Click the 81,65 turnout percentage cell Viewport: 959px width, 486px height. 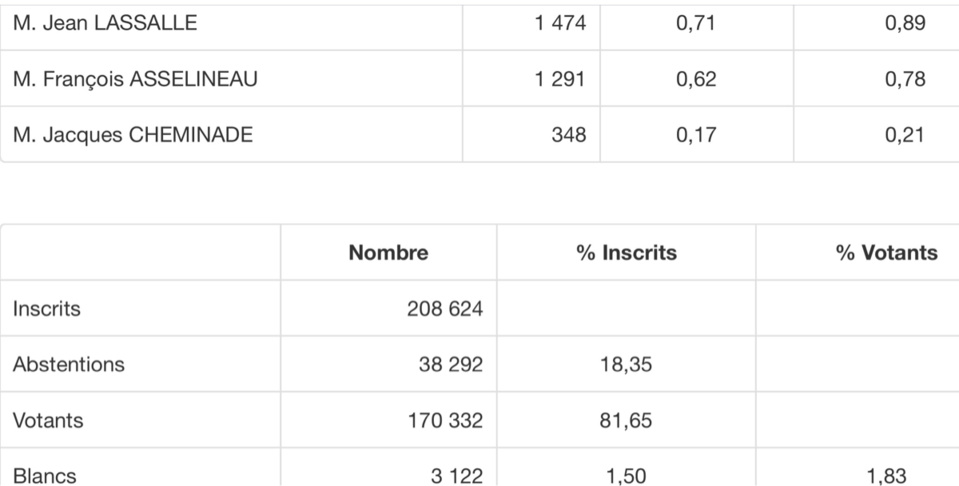[x=626, y=421]
